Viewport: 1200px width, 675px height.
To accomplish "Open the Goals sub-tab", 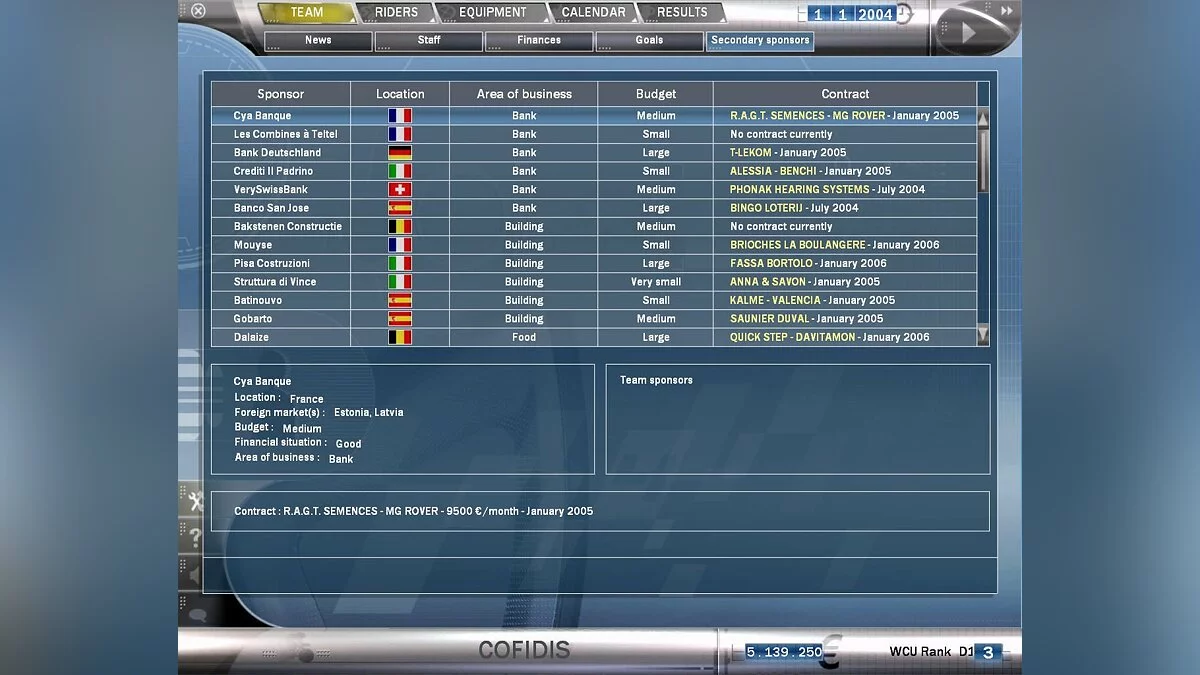I will tap(649, 41).
